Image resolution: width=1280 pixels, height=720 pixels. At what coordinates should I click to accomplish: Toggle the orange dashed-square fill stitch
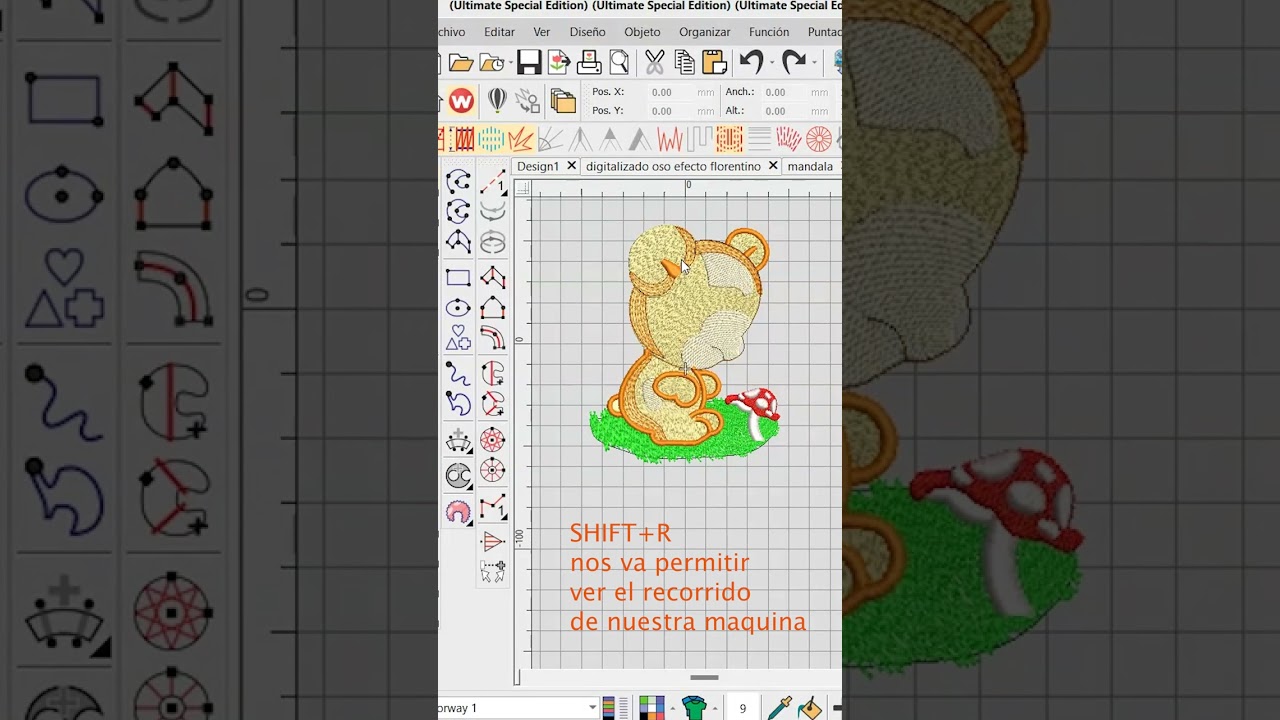pos(729,139)
